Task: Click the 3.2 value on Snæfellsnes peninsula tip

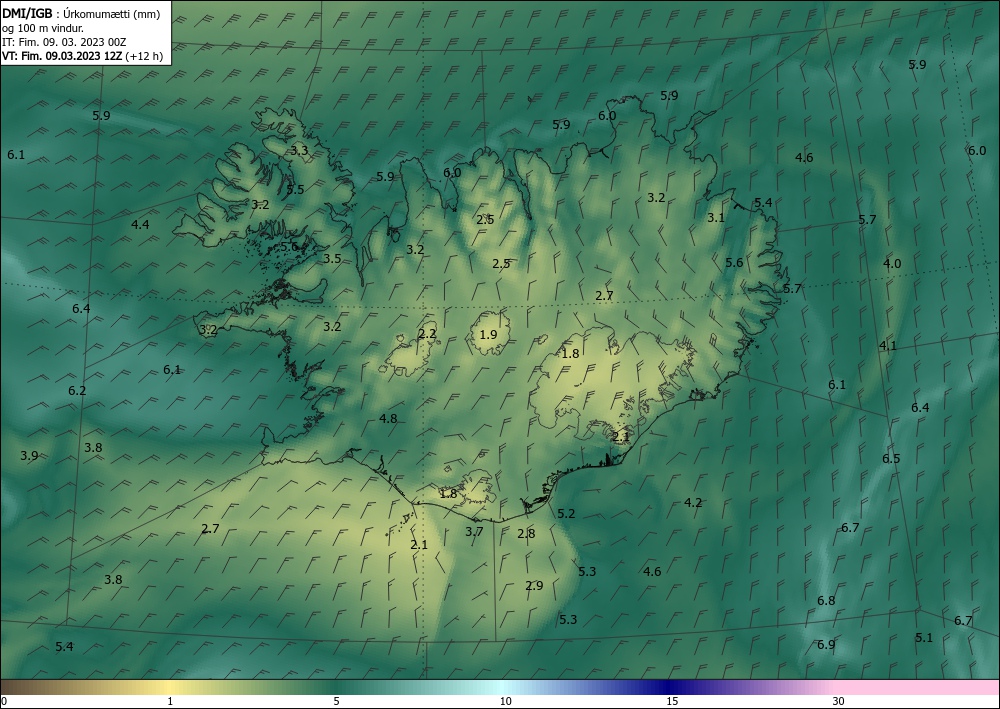Action: tap(208, 330)
